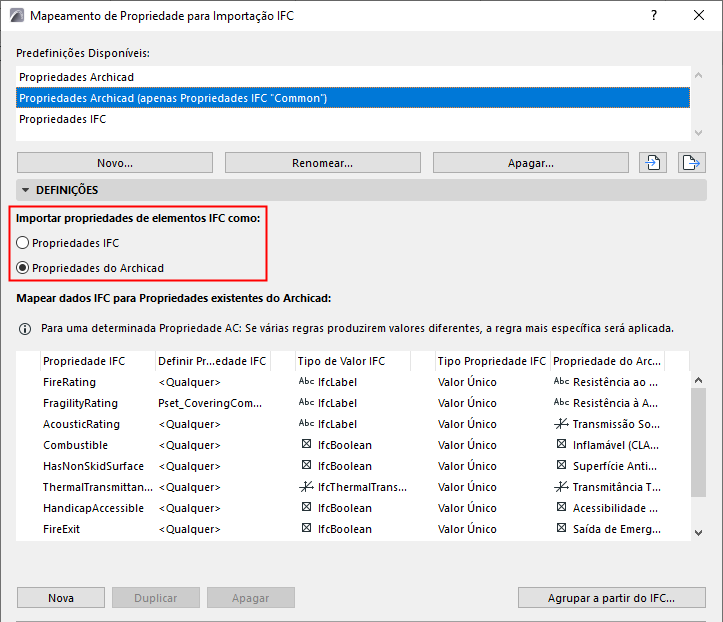Click the Archicad logo in the title bar

tap(17, 16)
